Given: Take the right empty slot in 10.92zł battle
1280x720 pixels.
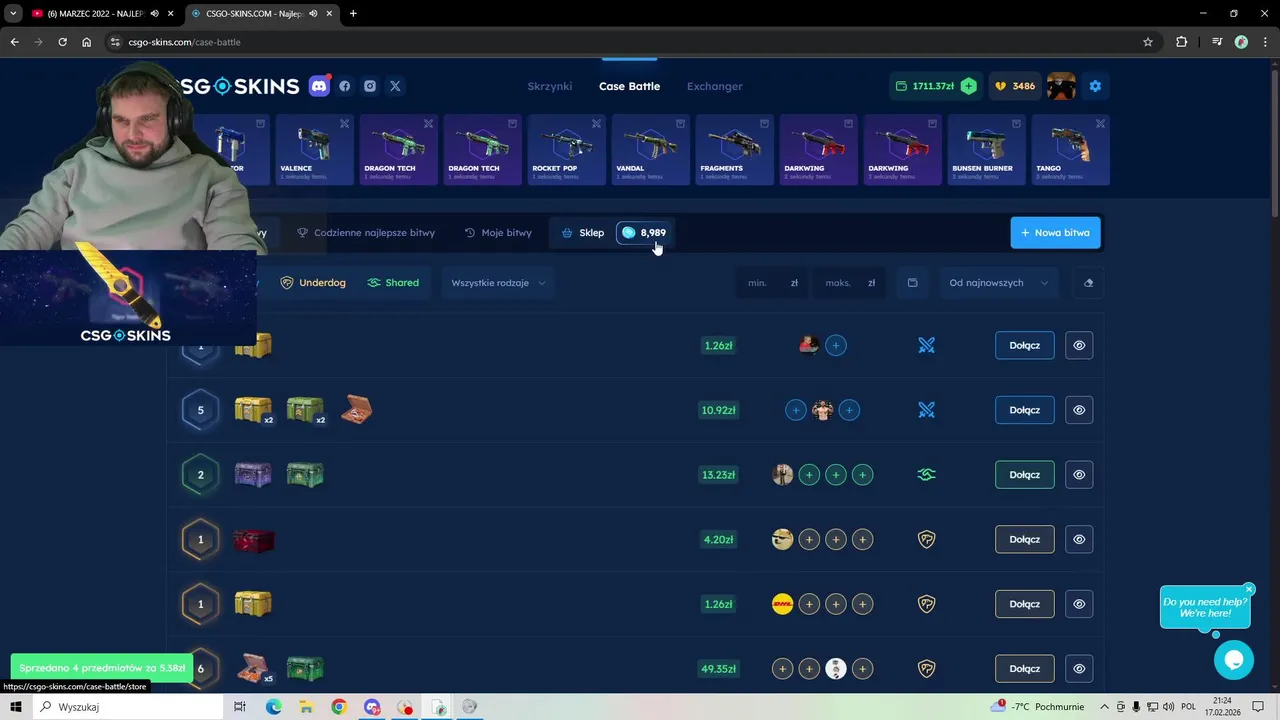Looking at the screenshot, I should click(849, 410).
